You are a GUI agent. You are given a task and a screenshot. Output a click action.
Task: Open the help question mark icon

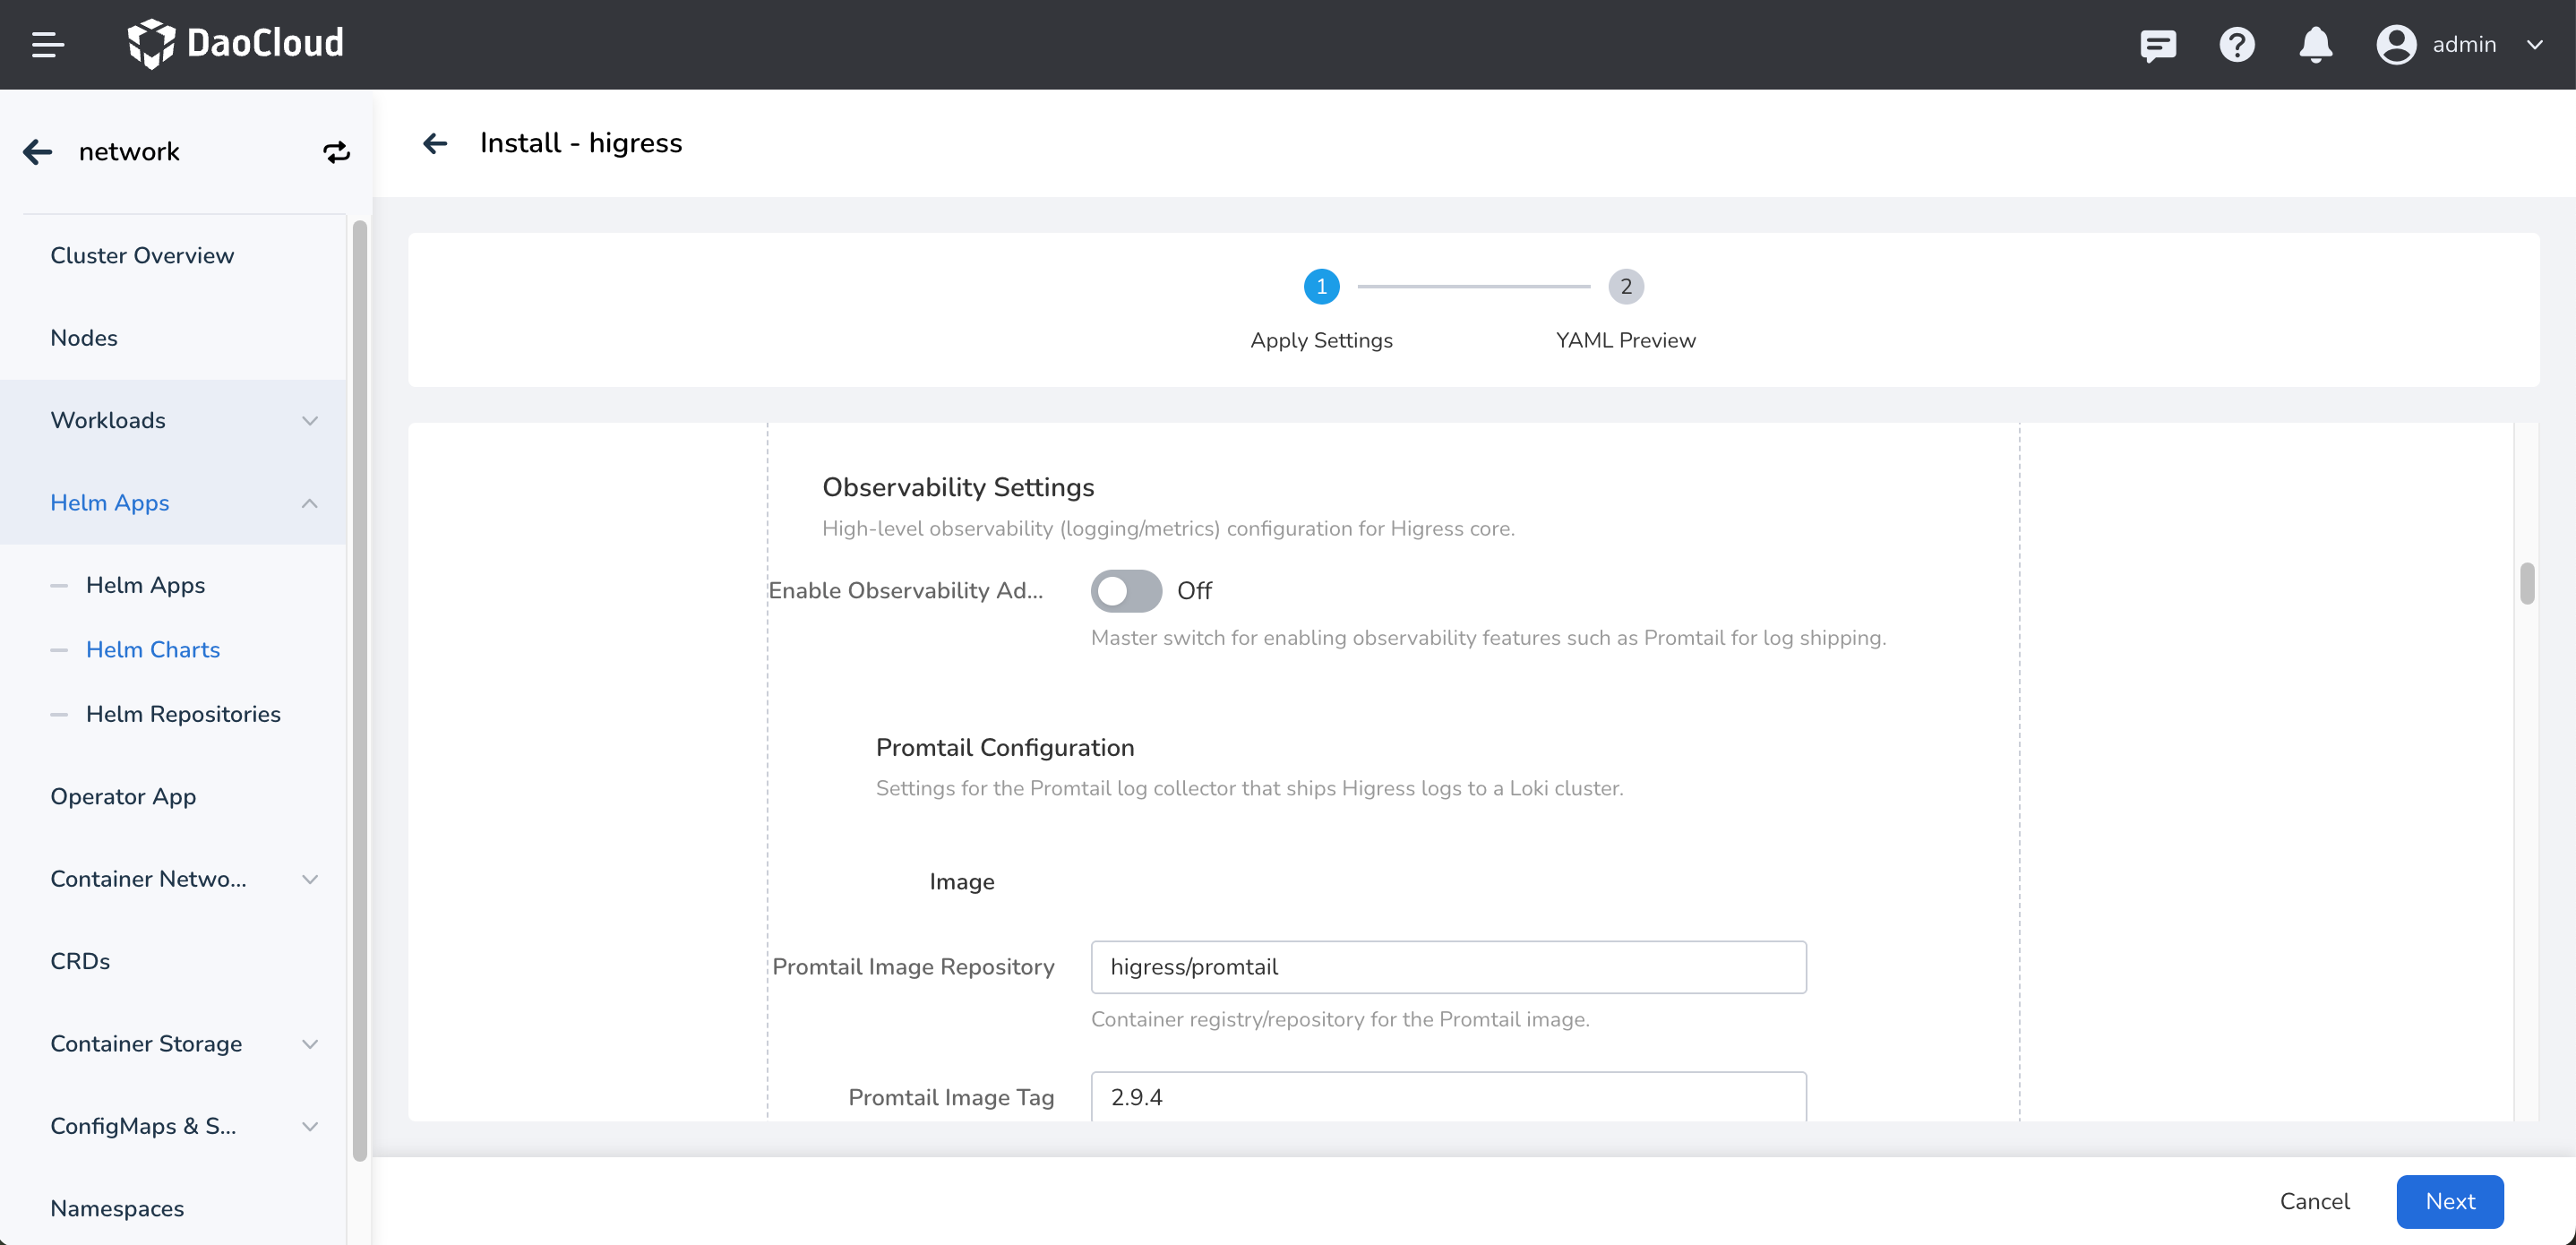[x=2236, y=45]
